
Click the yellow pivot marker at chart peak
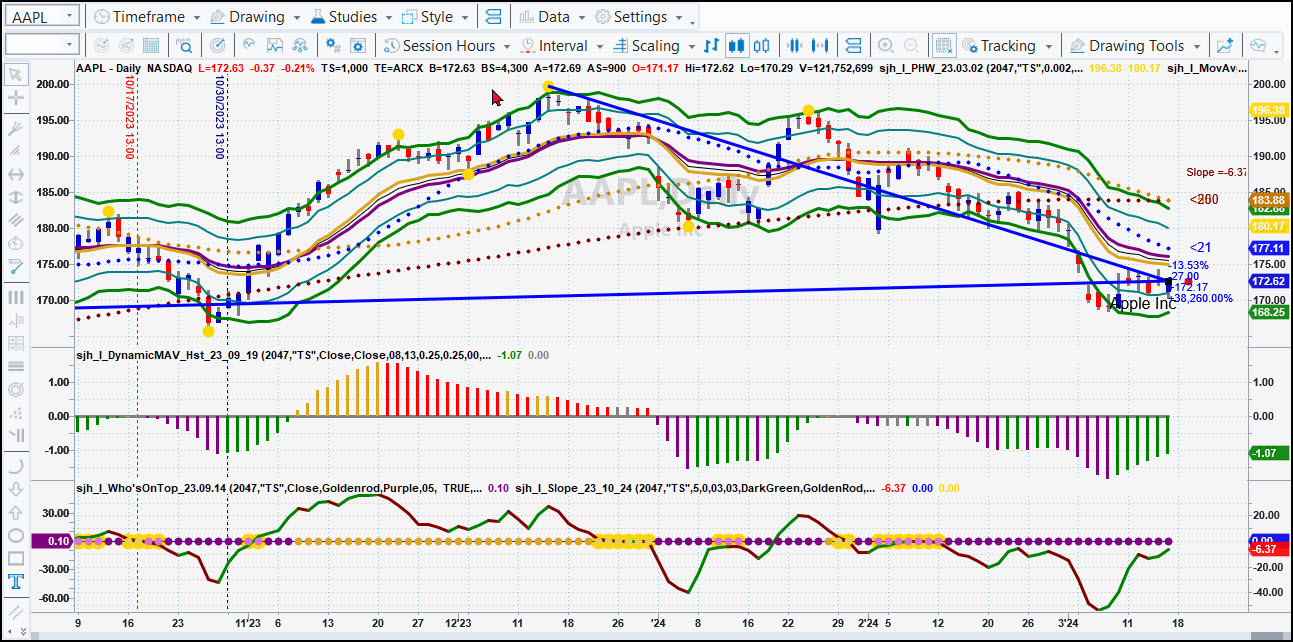coord(549,88)
